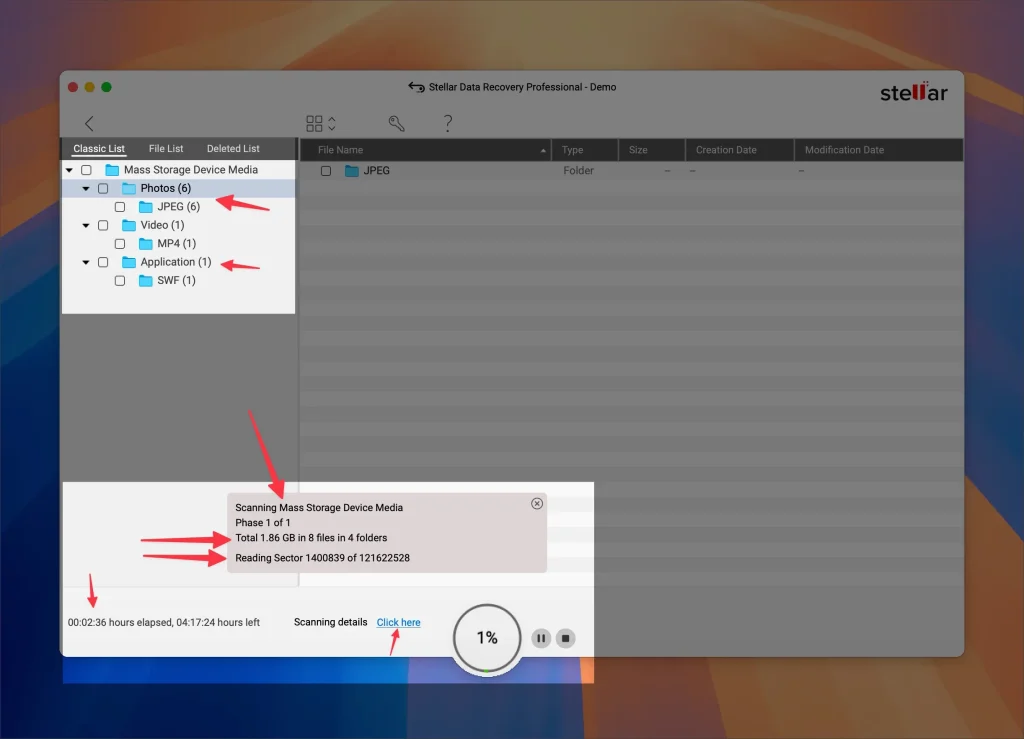Viewport: 1024px width, 739px height.
Task: Switch to the File List tab
Action: [x=166, y=147]
